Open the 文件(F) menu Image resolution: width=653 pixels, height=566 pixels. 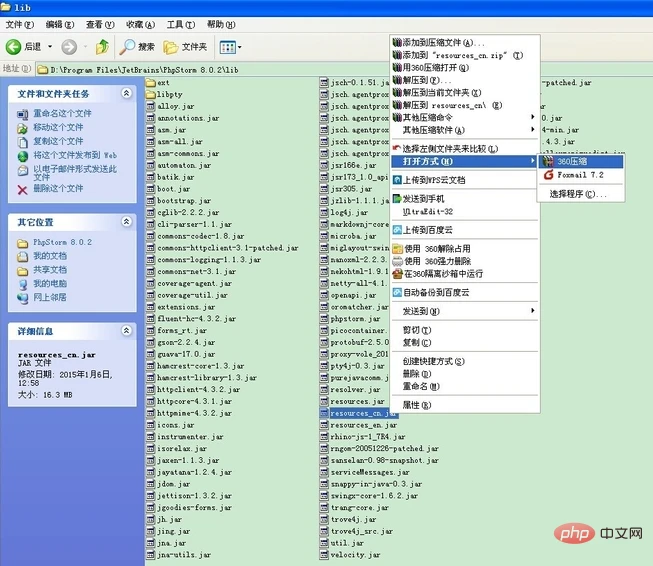tap(19, 25)
